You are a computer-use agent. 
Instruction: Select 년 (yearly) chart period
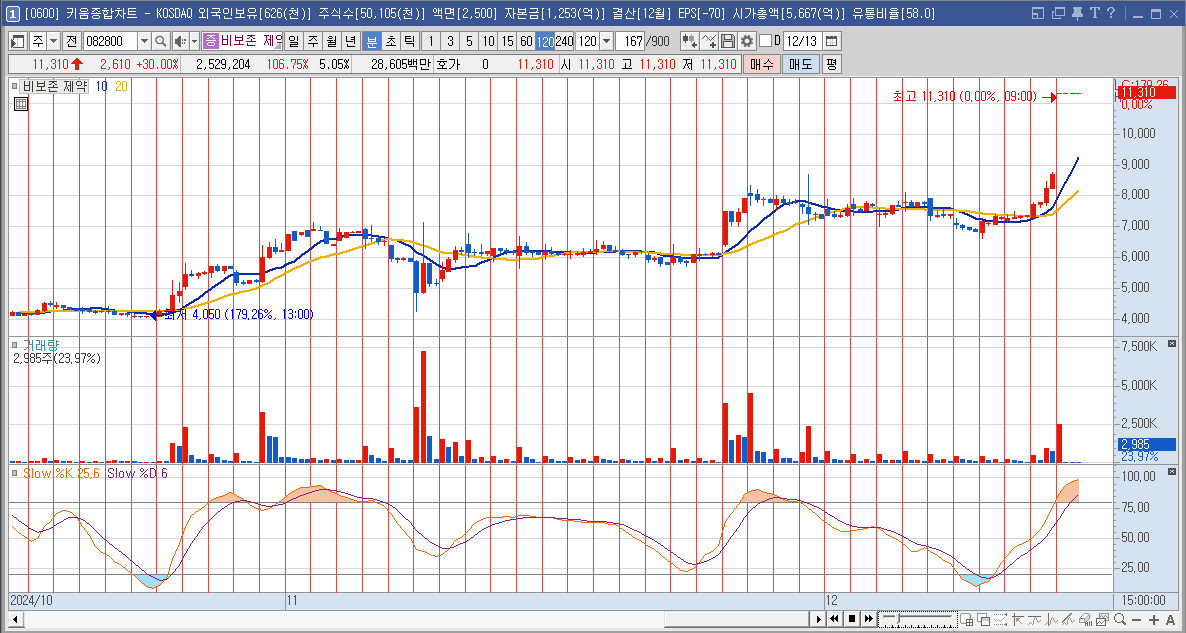350,42
